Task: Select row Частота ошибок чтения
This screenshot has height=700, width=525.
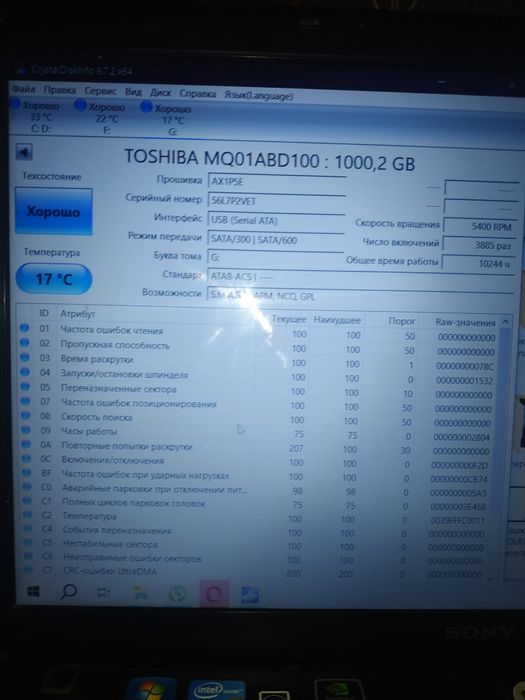Action: point(258,333)
